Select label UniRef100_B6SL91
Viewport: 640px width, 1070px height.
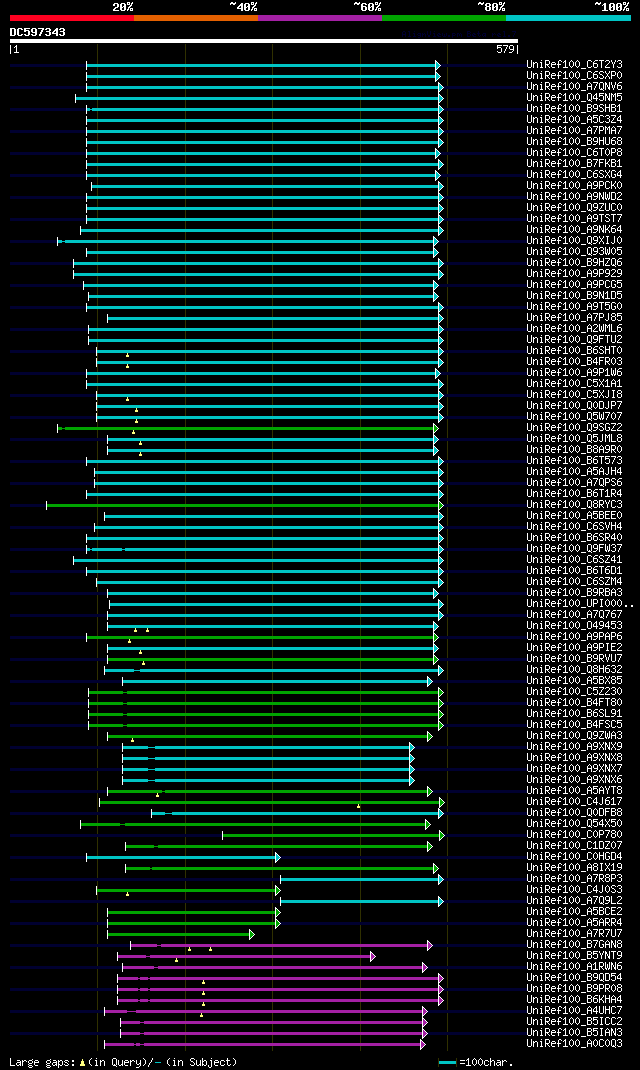574,714
